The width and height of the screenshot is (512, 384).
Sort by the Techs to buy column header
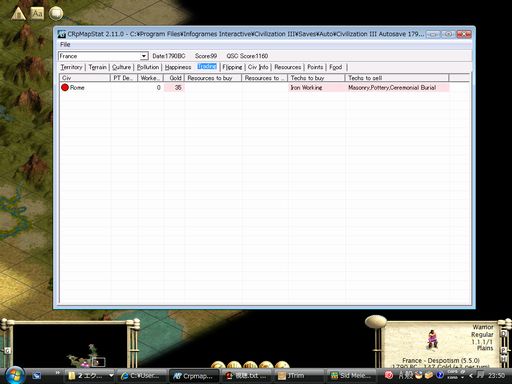(316, 78)
